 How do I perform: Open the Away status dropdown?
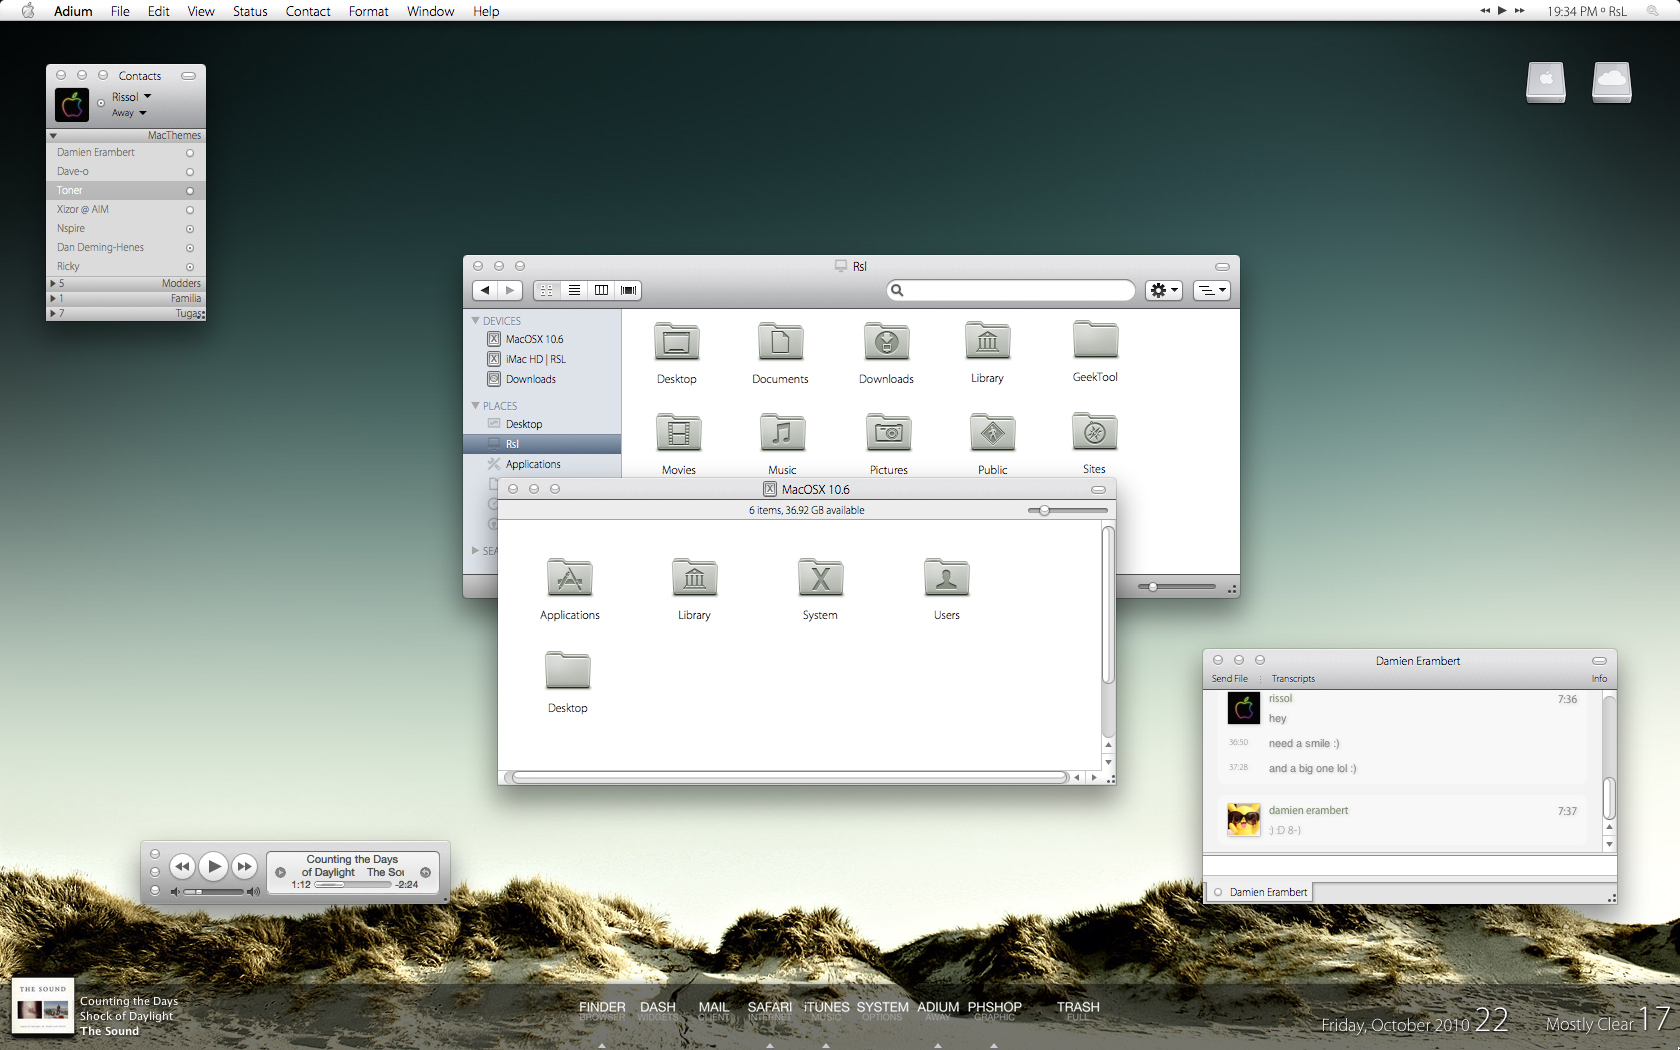pos(129,113)
